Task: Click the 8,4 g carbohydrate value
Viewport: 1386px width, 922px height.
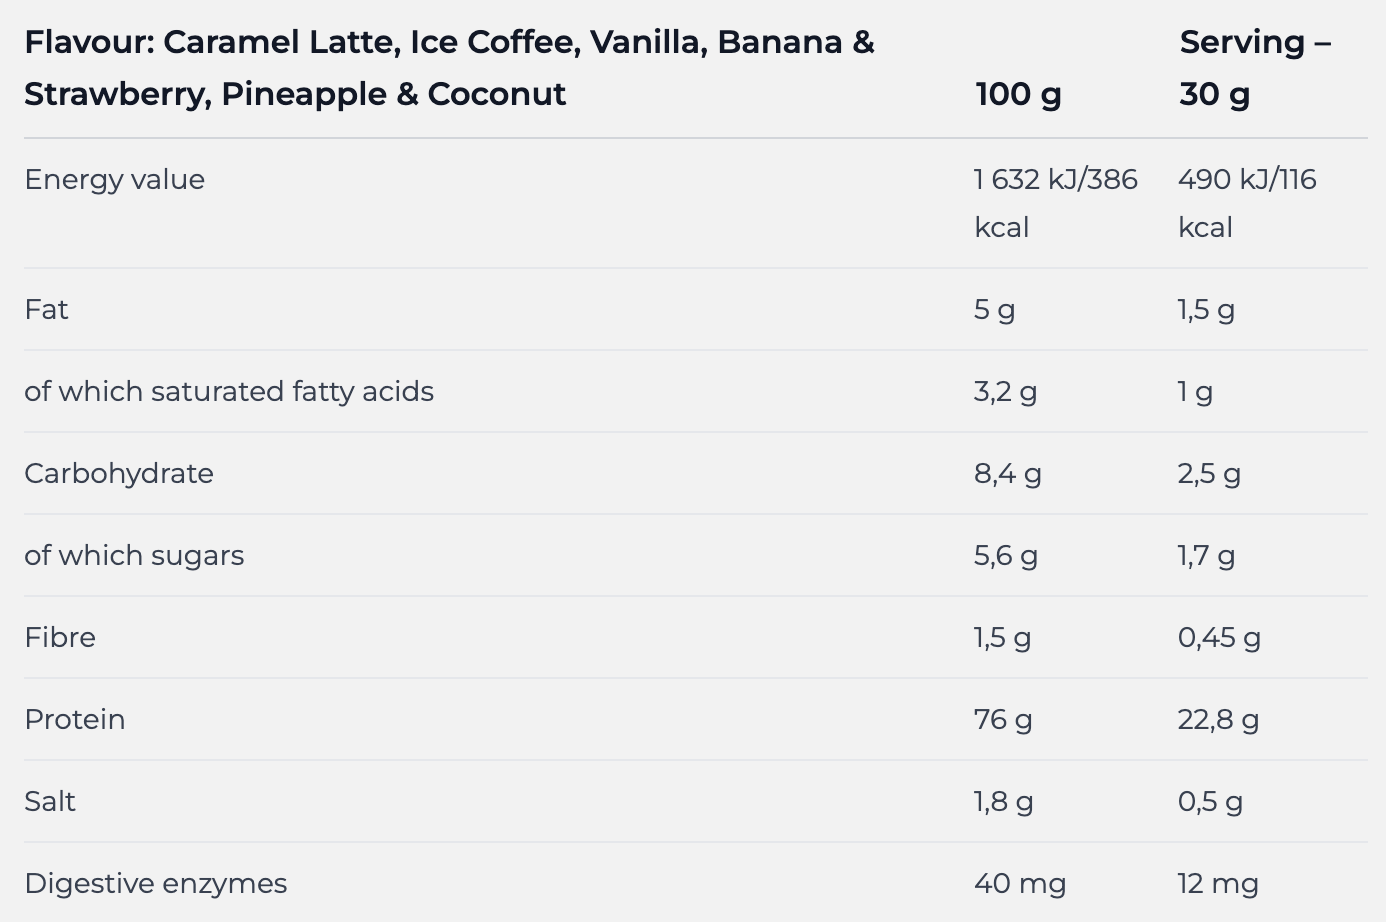Action: click(x=1007, y=474)
